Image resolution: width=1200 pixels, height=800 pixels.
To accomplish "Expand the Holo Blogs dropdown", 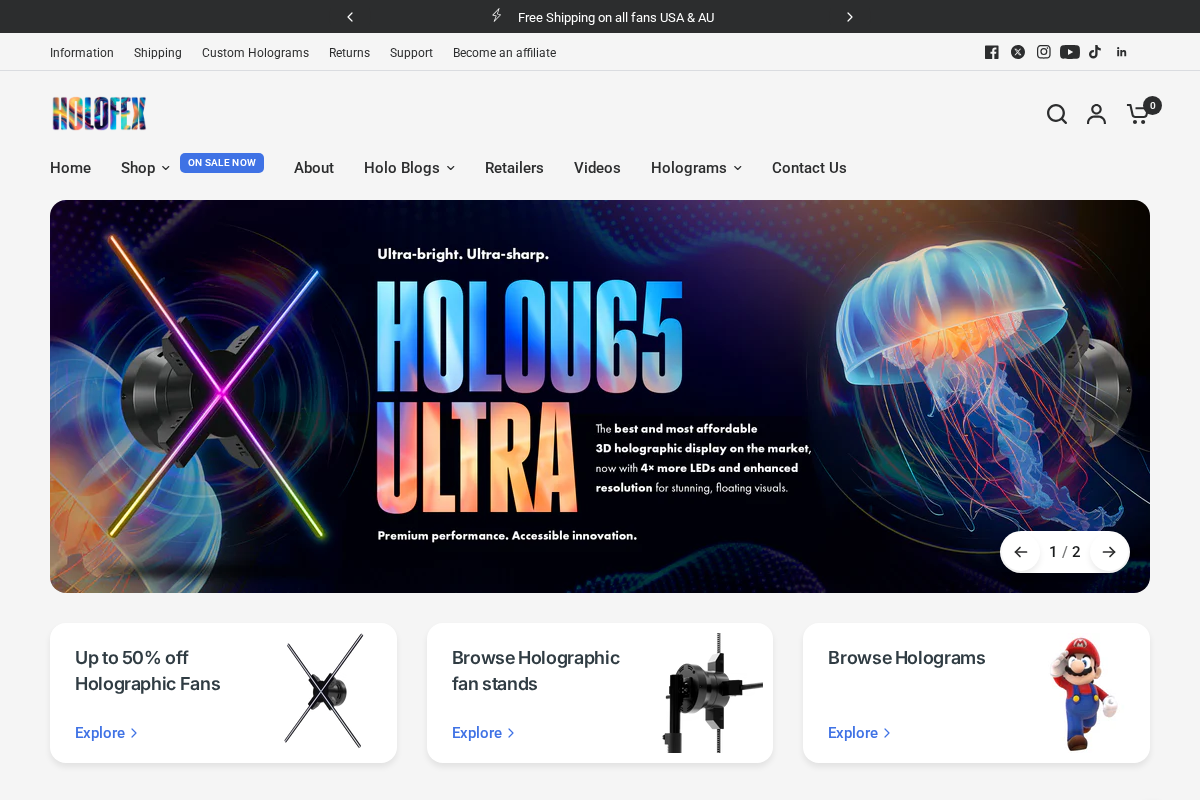I will point(409,168).
